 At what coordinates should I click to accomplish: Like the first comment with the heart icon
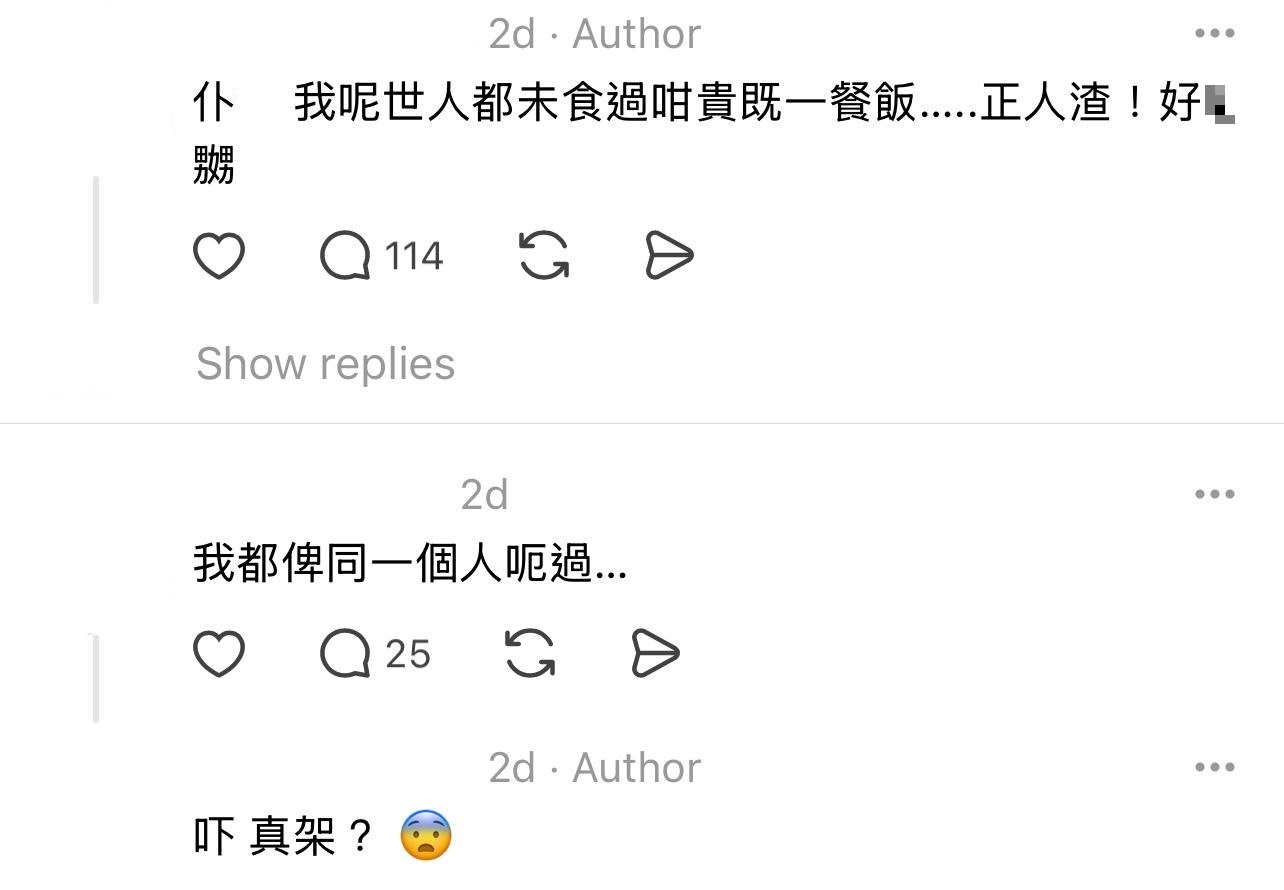pyautogui.click(x=218, y=256)
